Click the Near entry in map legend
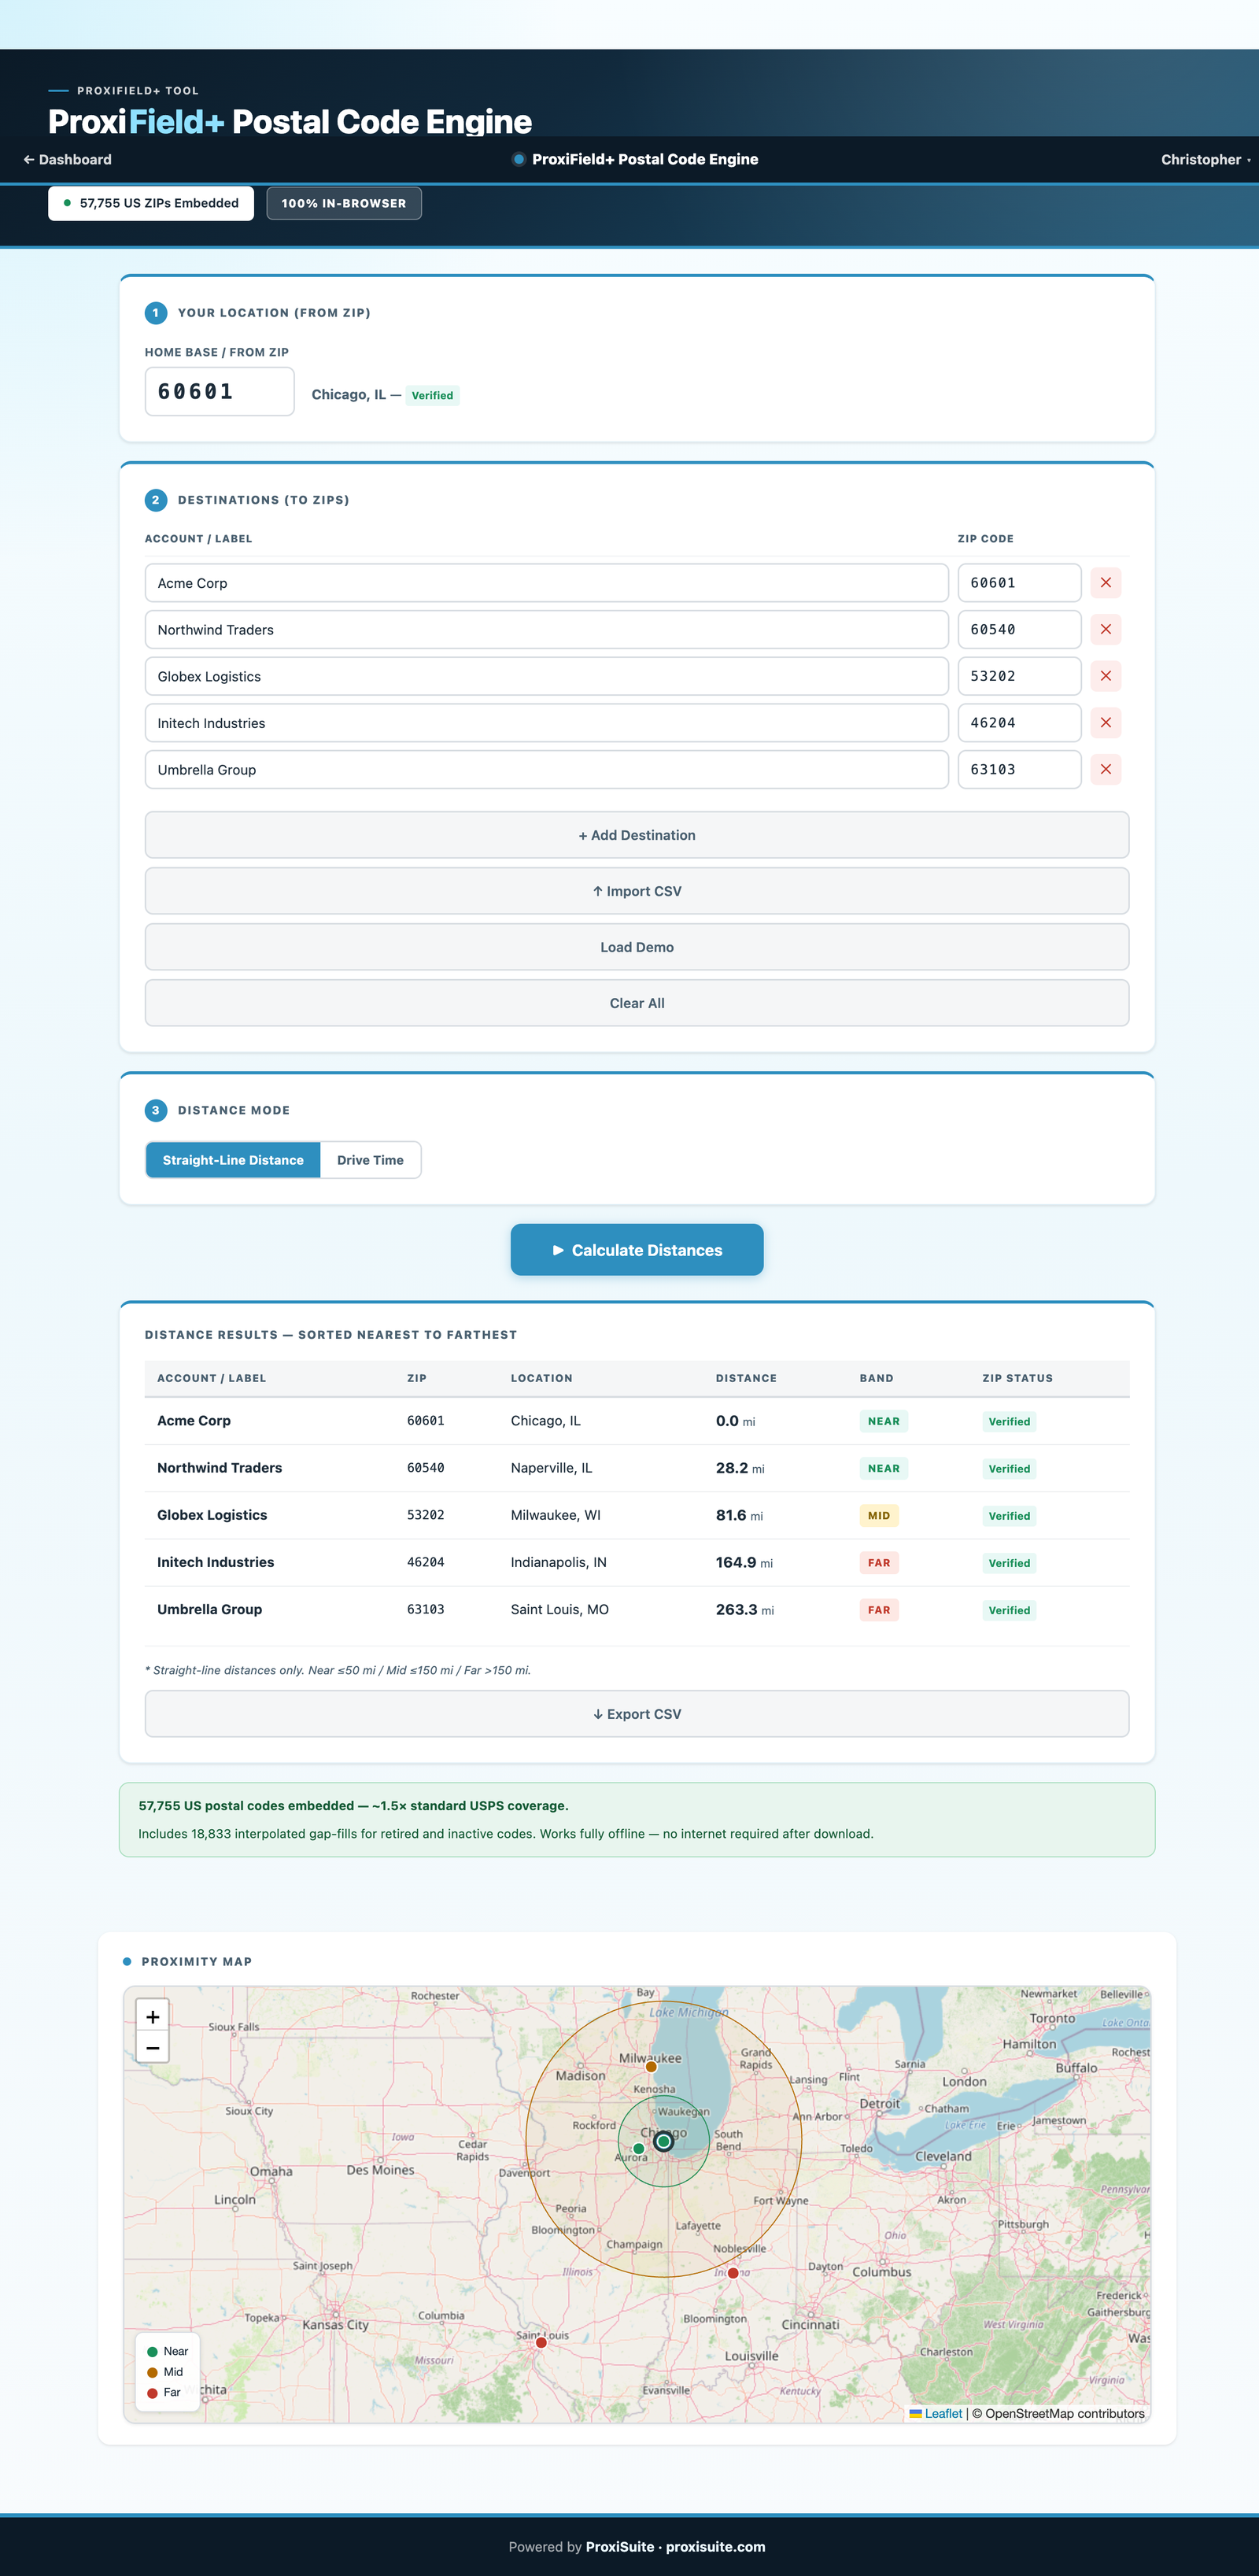Screen dimensions: 1259x2576 pyautogui.click(x=168, y=2351)
